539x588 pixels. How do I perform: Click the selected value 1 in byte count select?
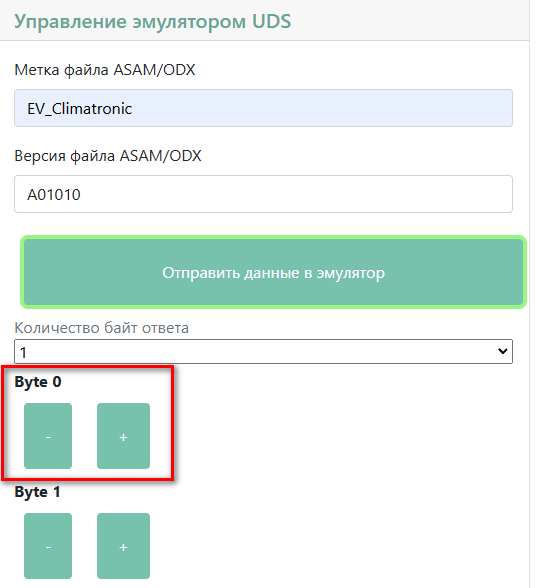click(x=23, y=352)
